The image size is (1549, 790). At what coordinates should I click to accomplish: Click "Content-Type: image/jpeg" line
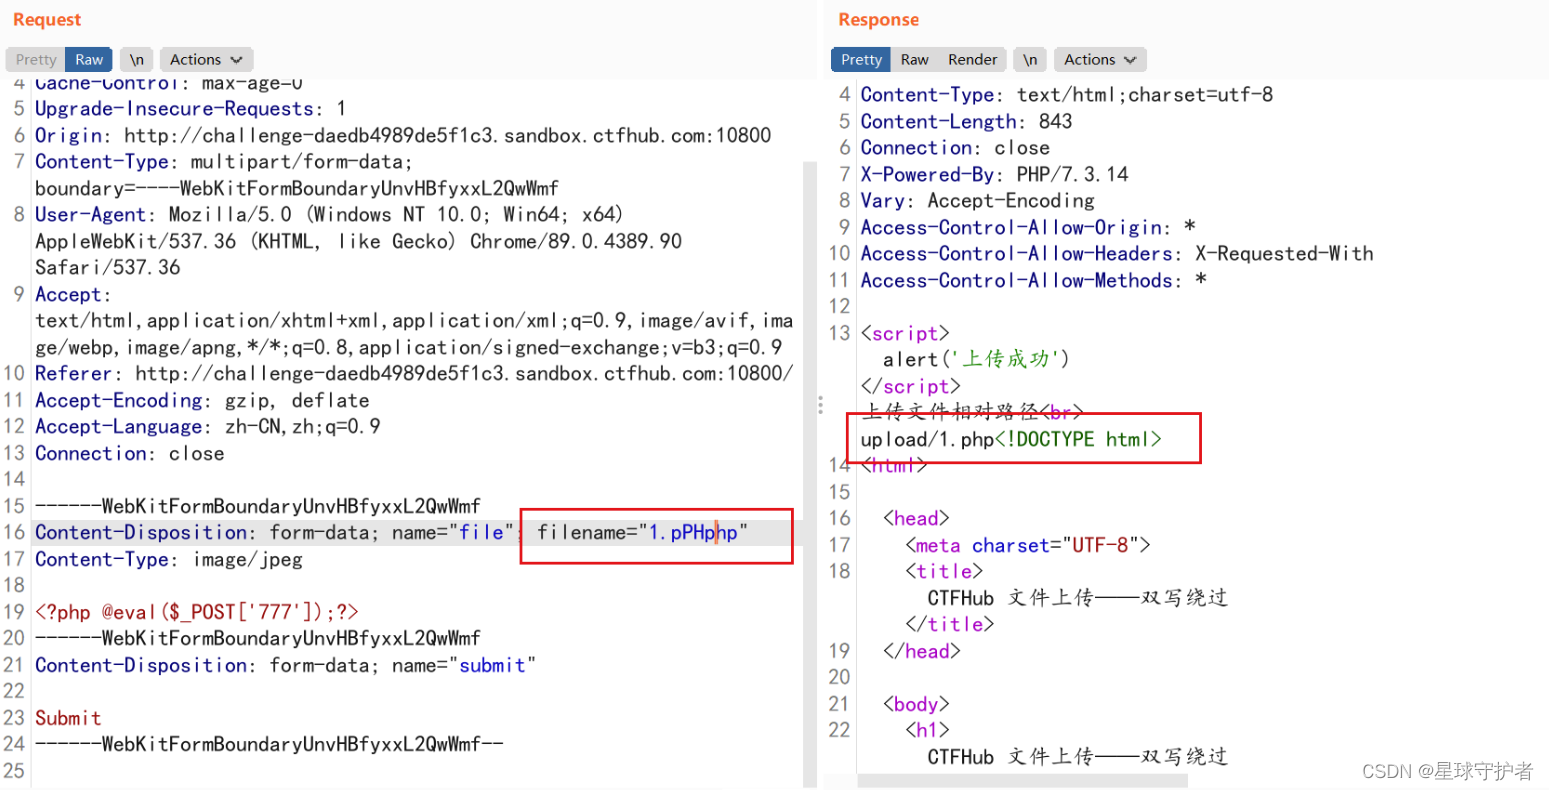tap(168, 559)
